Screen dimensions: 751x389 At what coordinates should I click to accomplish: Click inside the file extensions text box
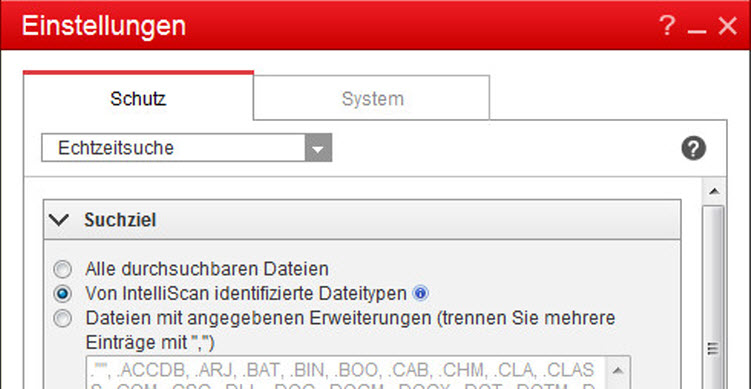click(x=346, y=372)
